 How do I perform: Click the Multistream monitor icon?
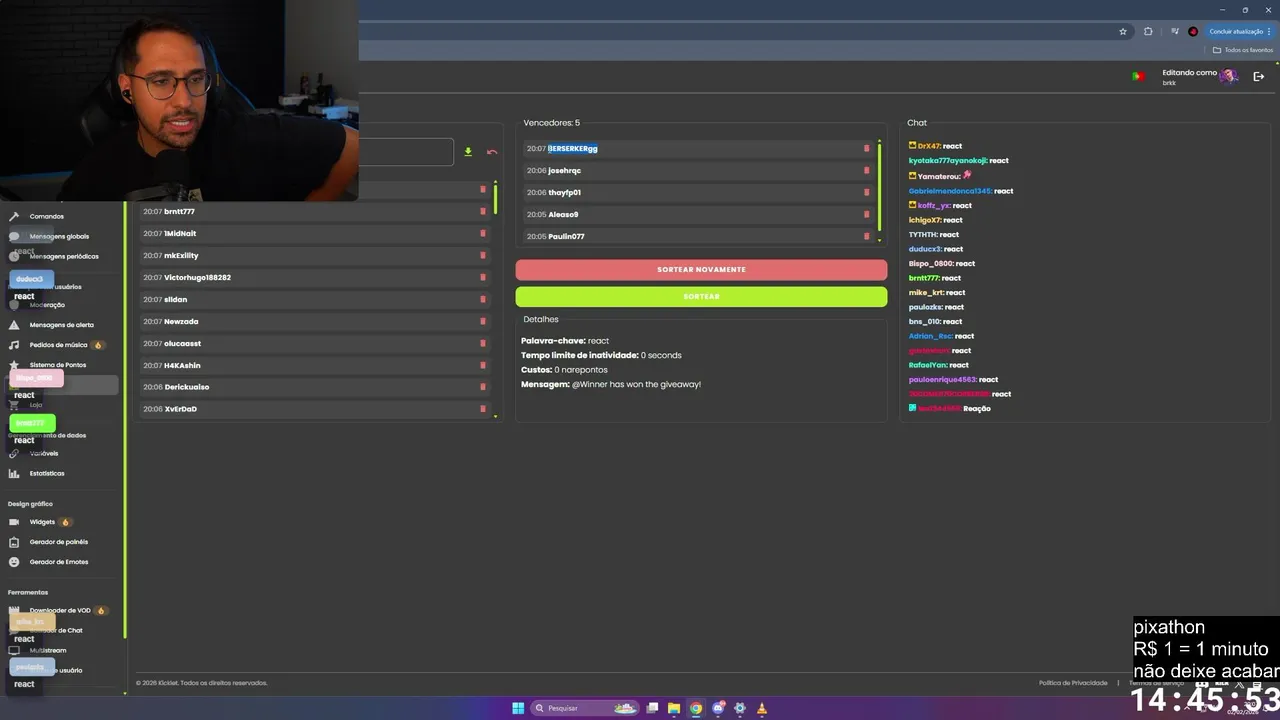(14, 650)
